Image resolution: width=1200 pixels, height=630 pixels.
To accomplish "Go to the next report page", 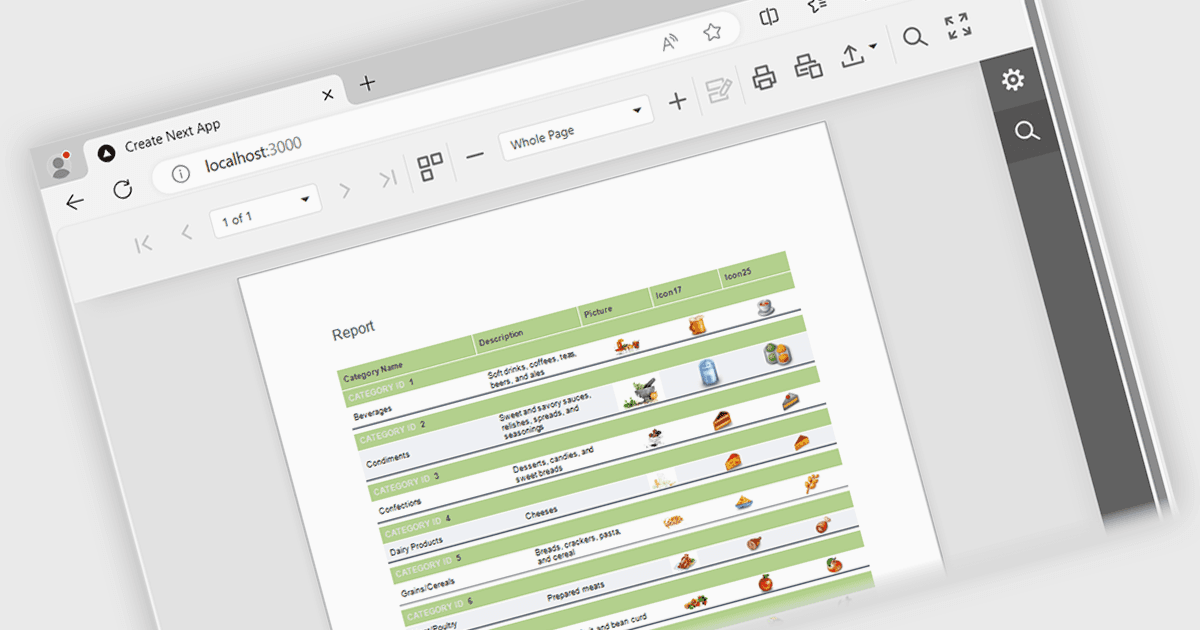I will click(345, 190).
